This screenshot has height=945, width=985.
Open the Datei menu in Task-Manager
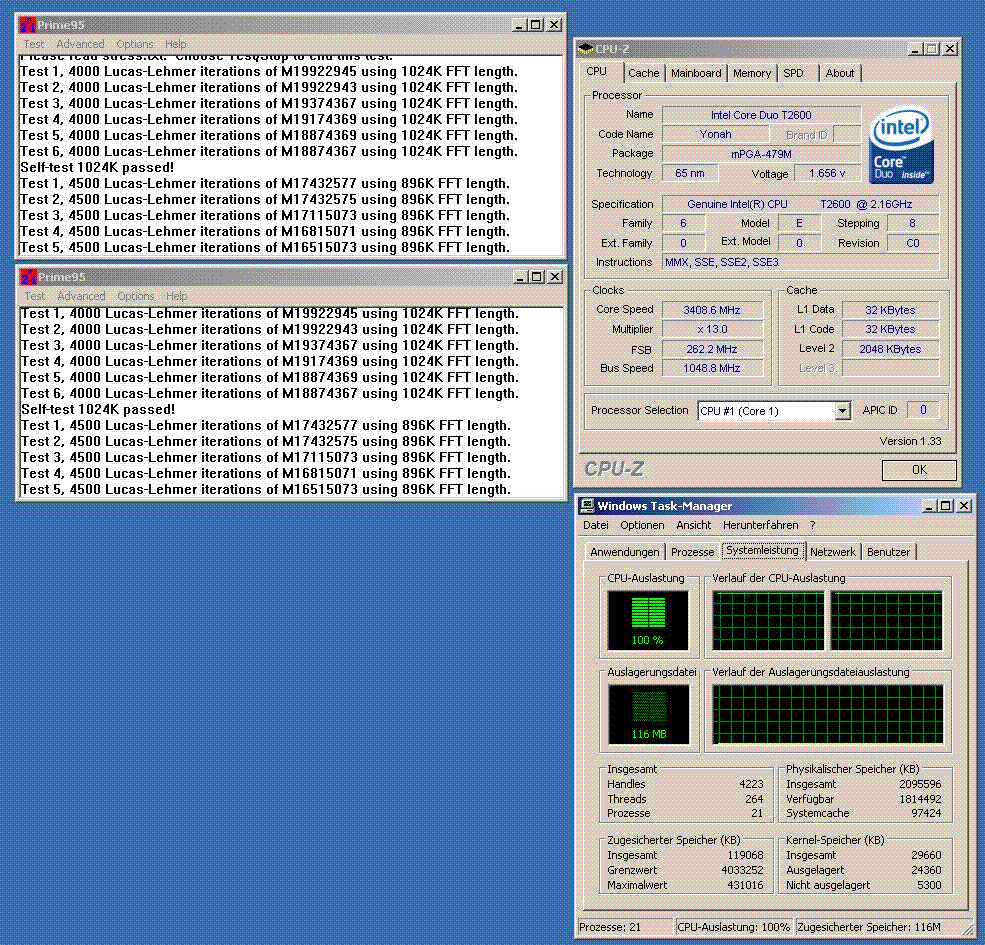coord(596,525)
